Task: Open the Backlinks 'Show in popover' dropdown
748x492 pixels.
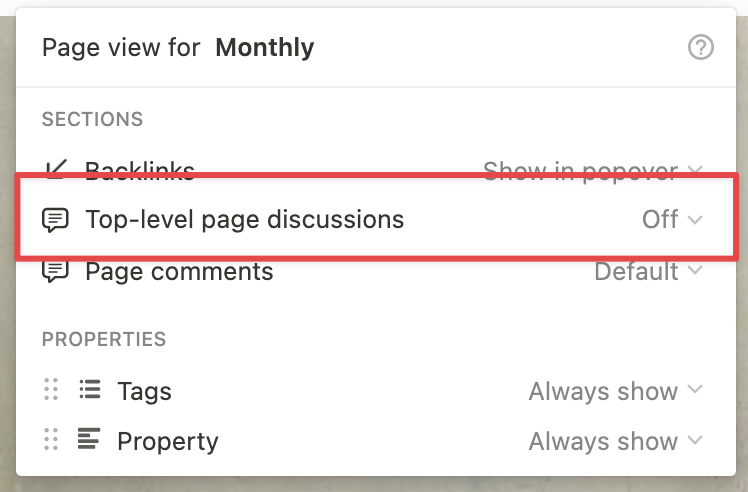Action: [x=593, y=172]
